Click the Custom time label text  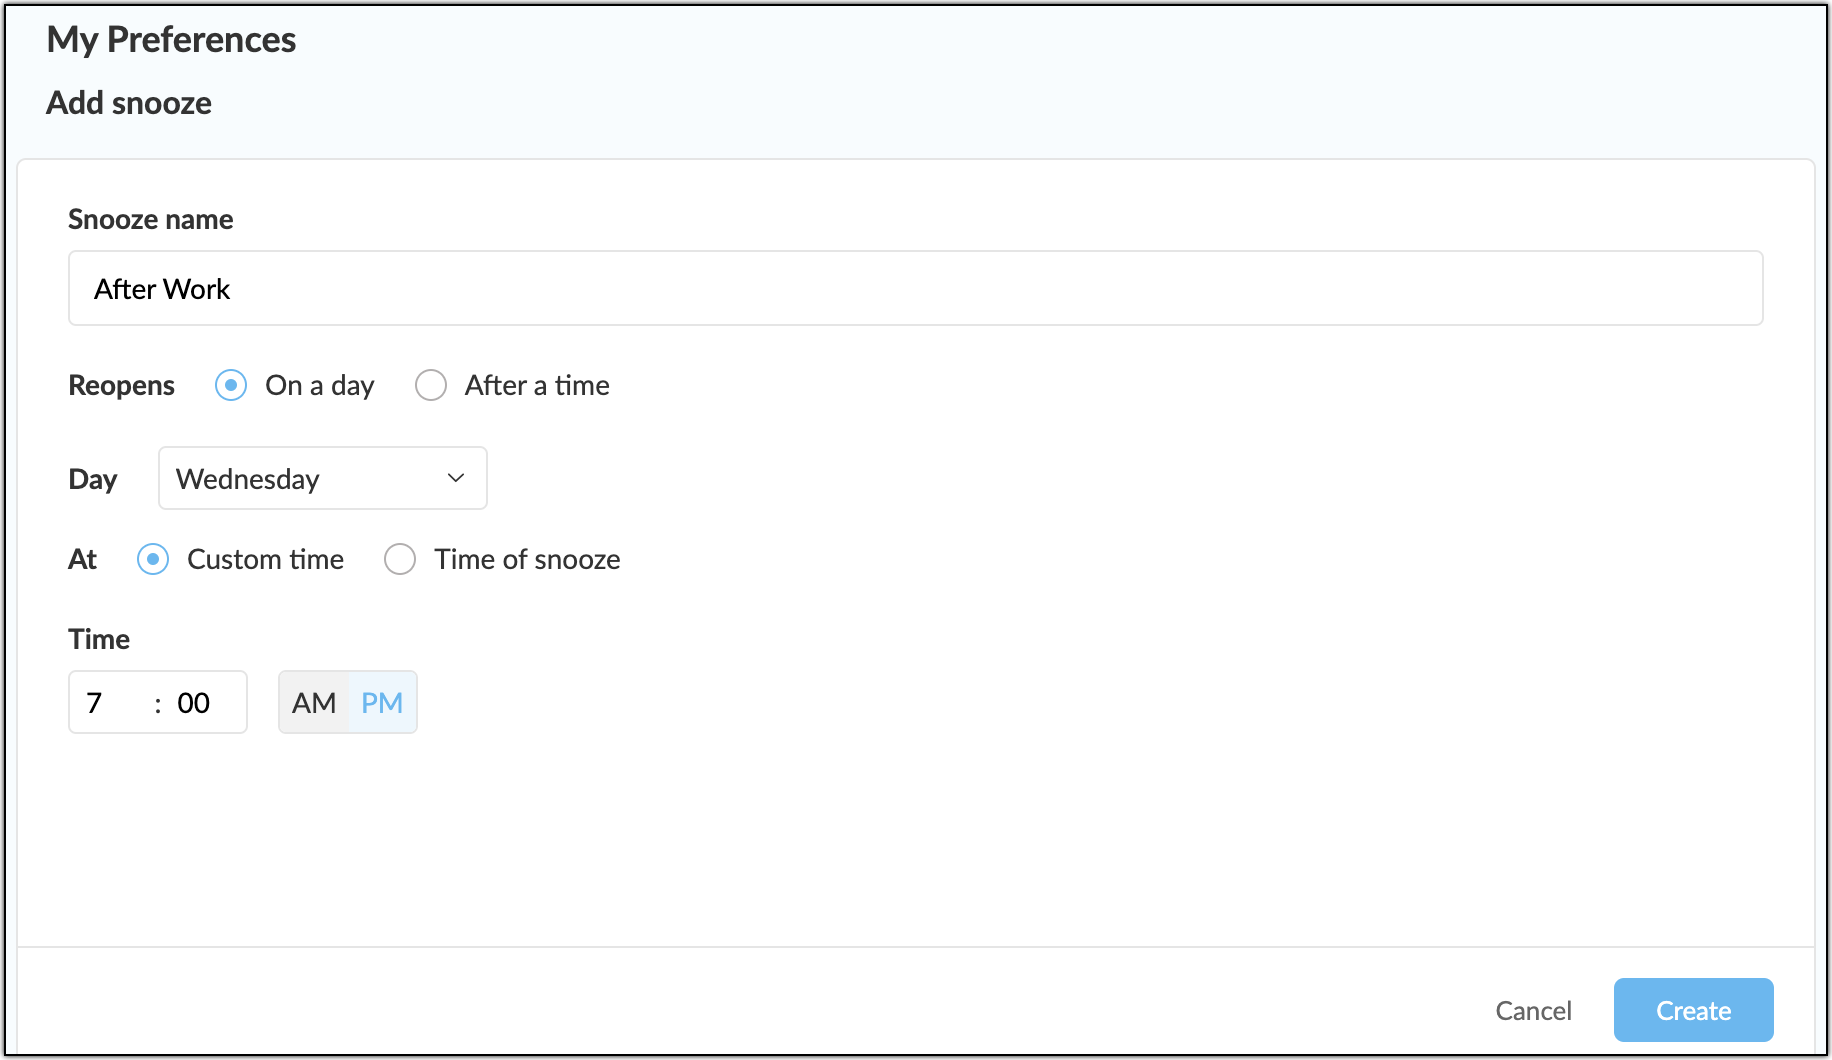[266, 559]
